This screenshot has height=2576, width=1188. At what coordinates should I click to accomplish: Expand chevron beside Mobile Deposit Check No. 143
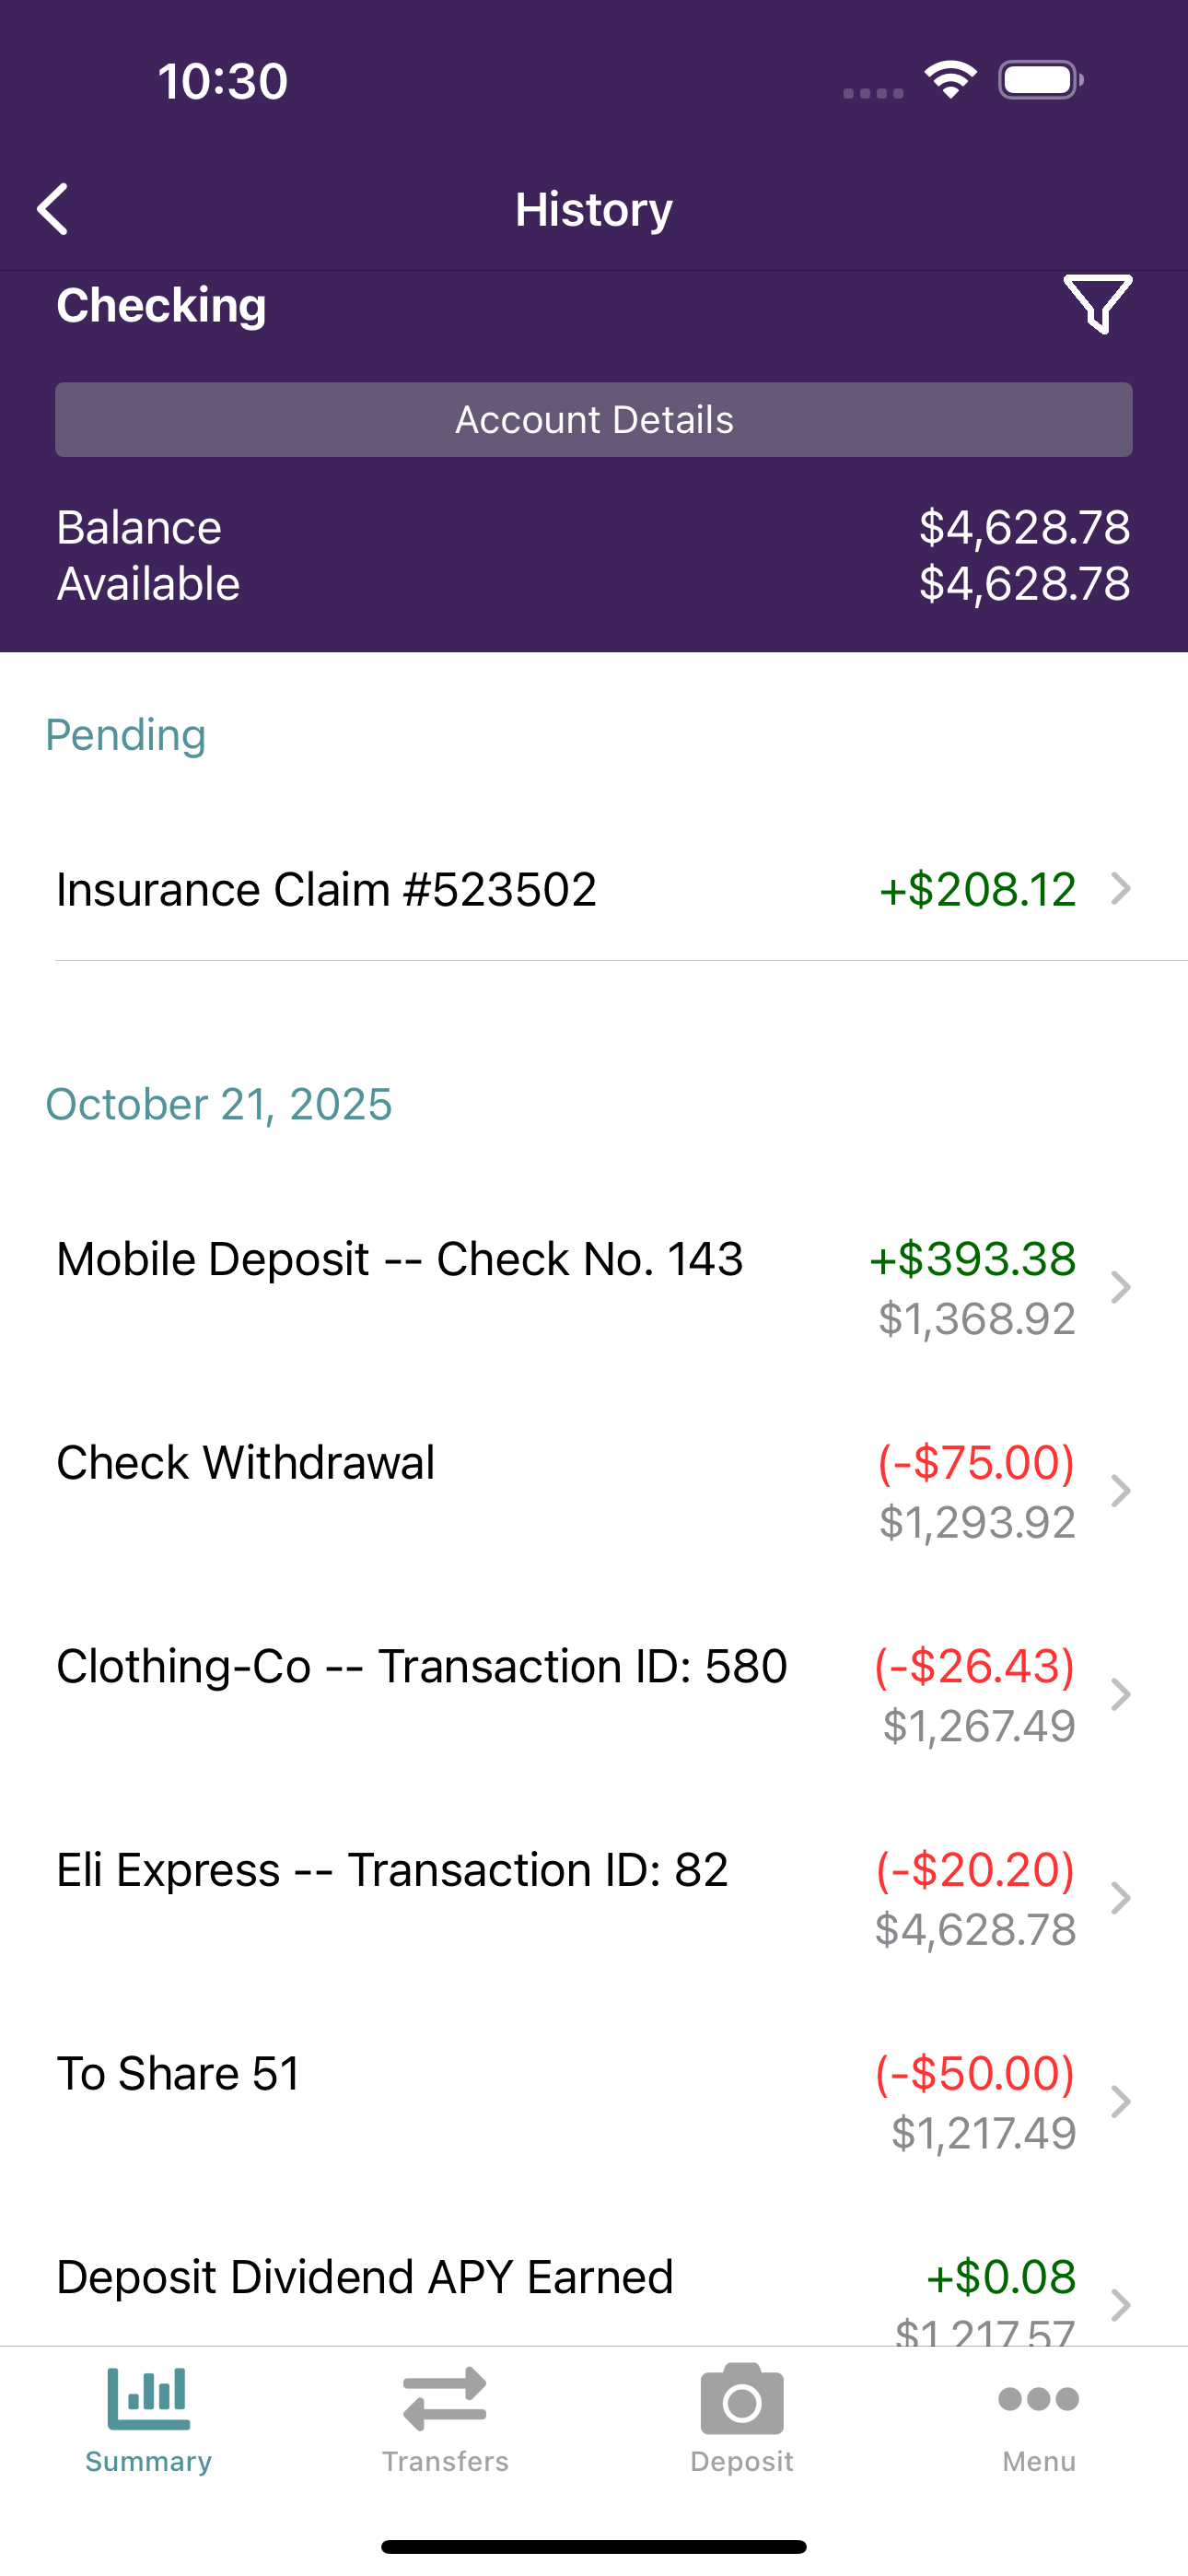point(1121,1287)
